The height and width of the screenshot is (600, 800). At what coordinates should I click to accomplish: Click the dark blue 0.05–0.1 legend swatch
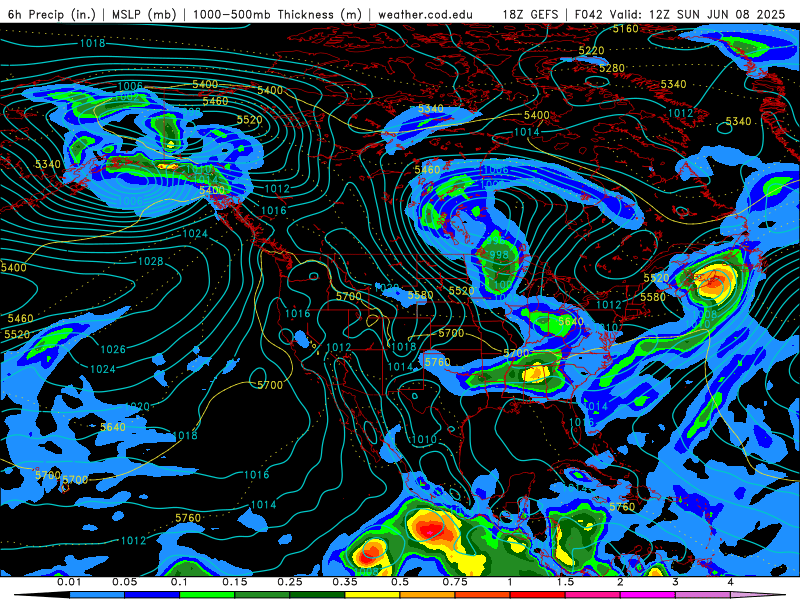point(152,595)
